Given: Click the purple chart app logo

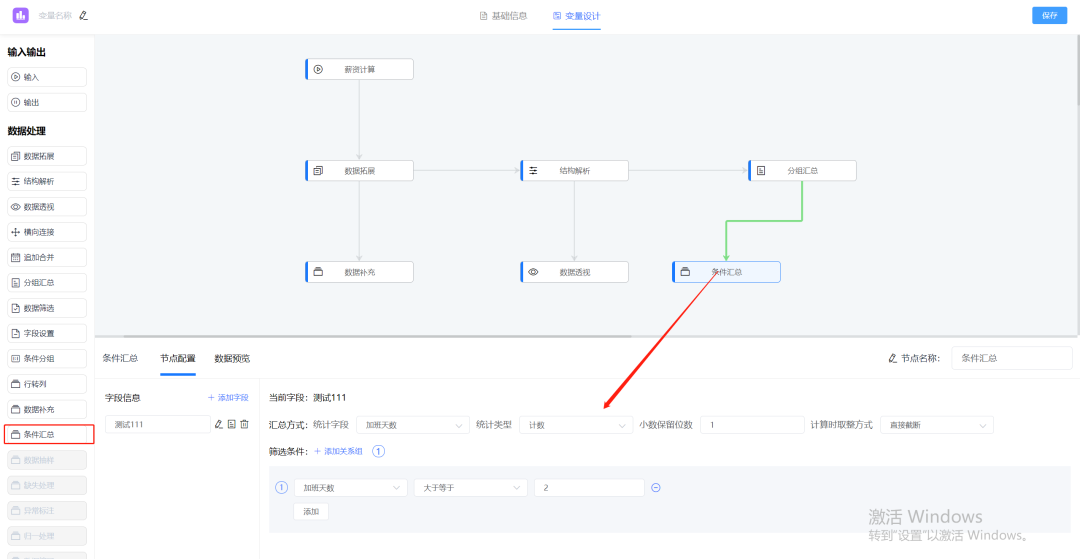Looking at the screenshot, I should (20, 15).
